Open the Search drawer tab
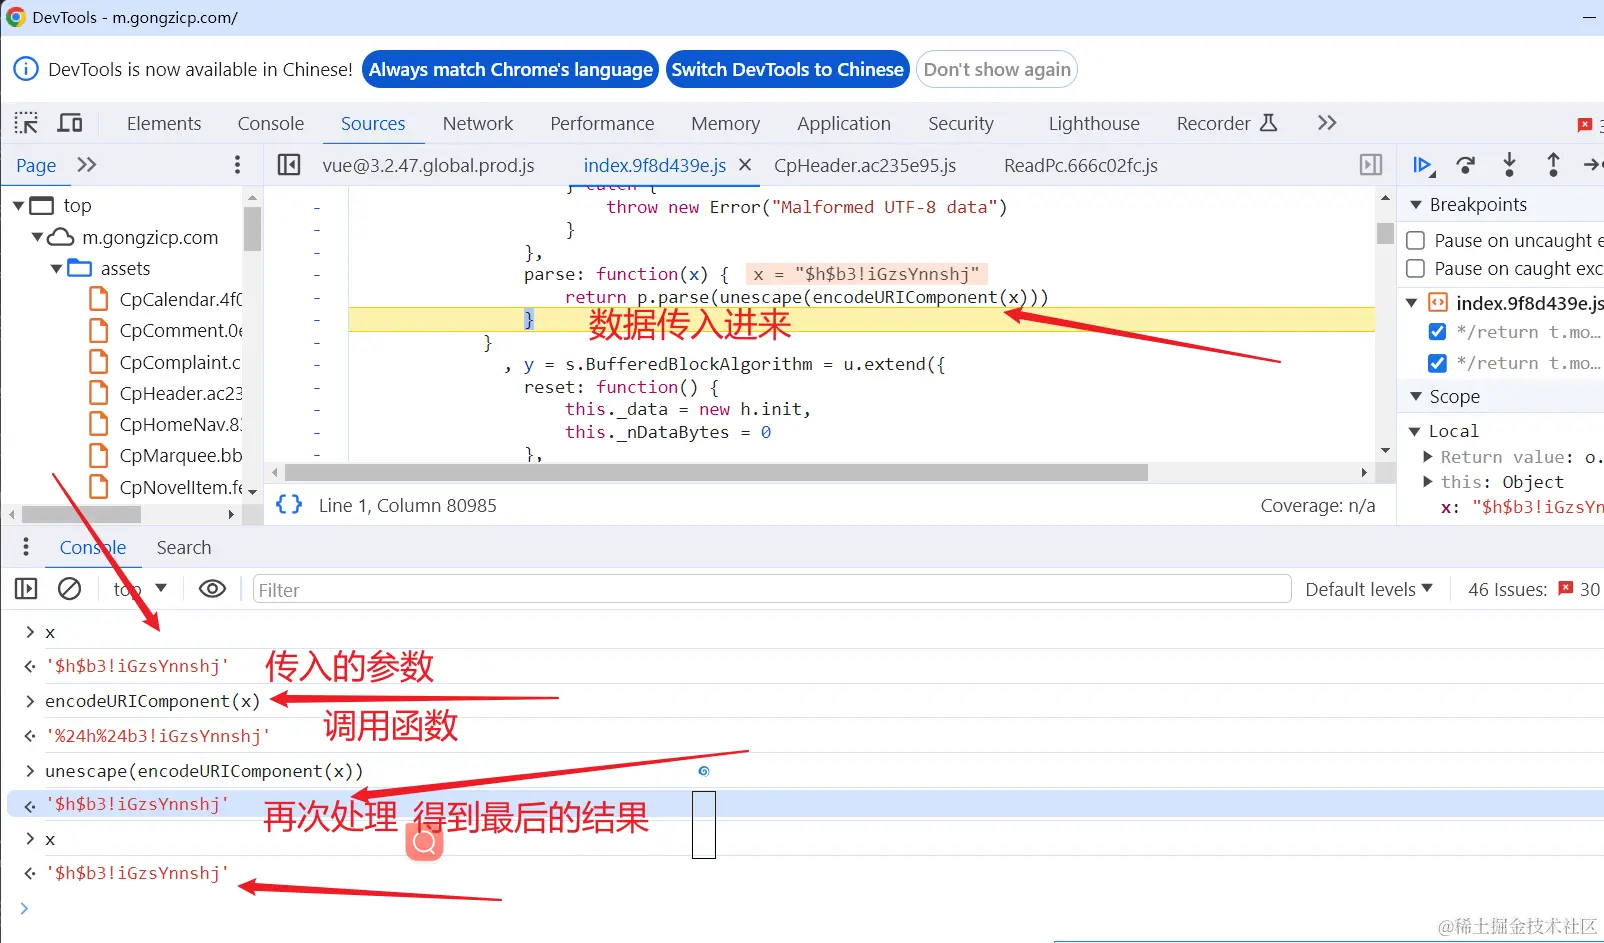Viewport: 1604px width, 943px height. pyautogui.click(x=184, y=547)
